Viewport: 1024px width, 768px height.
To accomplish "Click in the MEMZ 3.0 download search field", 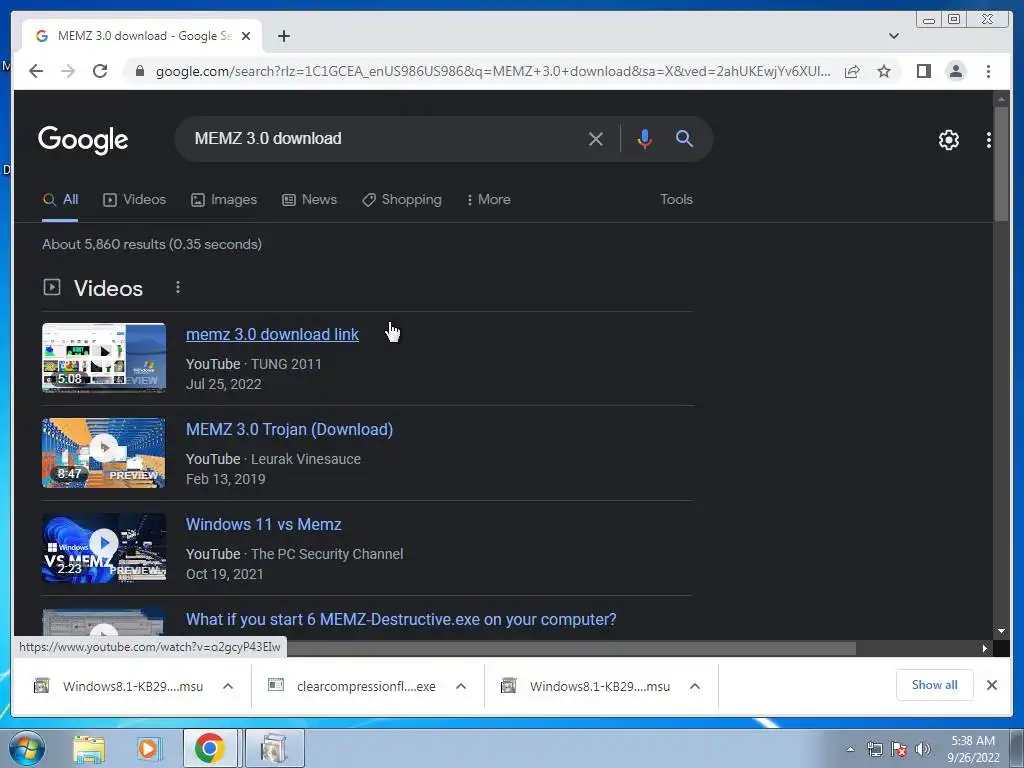I will (385, 138).
